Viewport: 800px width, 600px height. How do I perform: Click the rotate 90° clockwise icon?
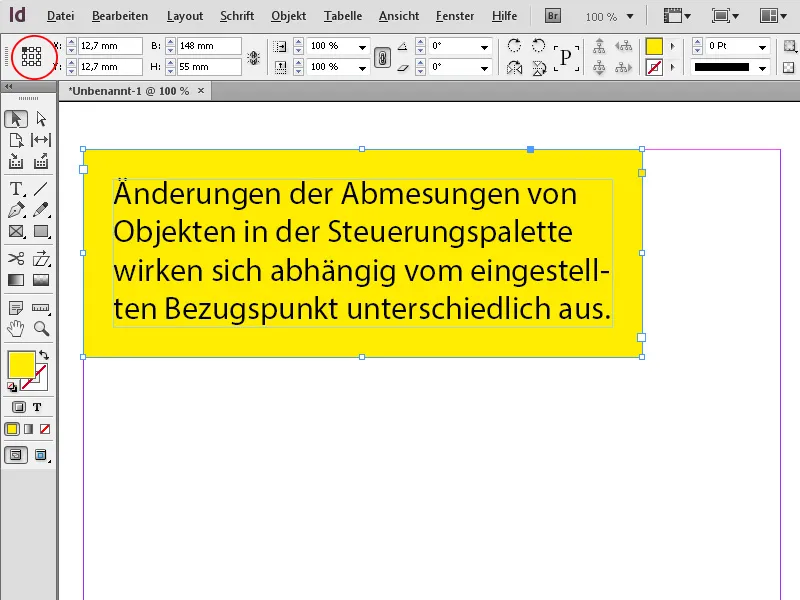point(514,46)
